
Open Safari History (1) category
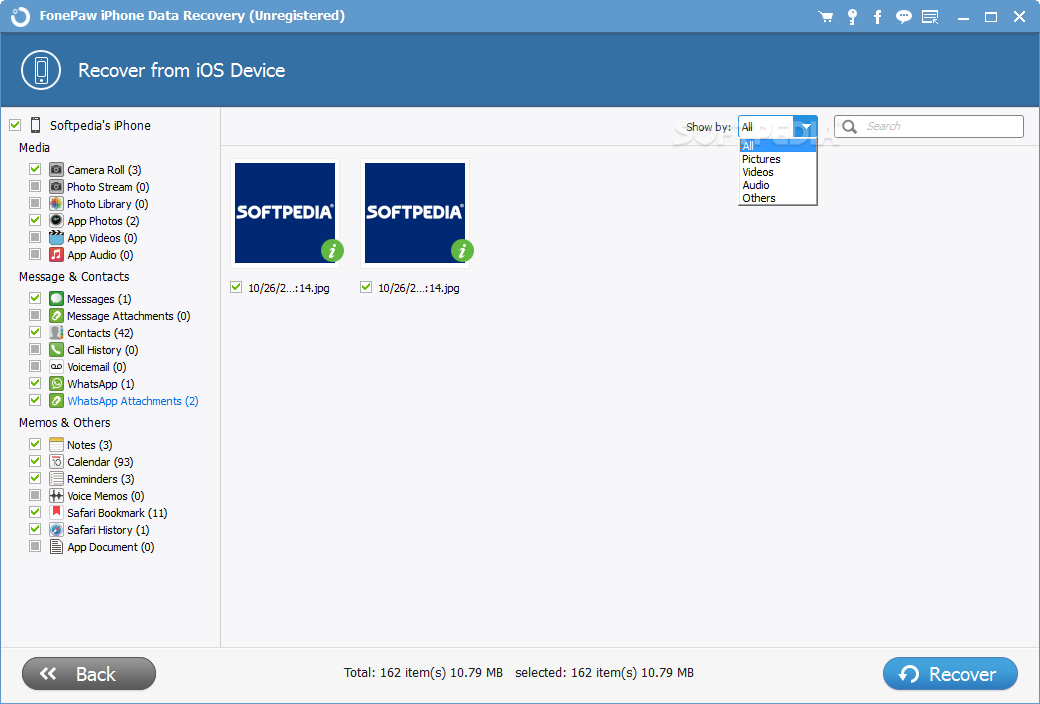coord(108,530)
